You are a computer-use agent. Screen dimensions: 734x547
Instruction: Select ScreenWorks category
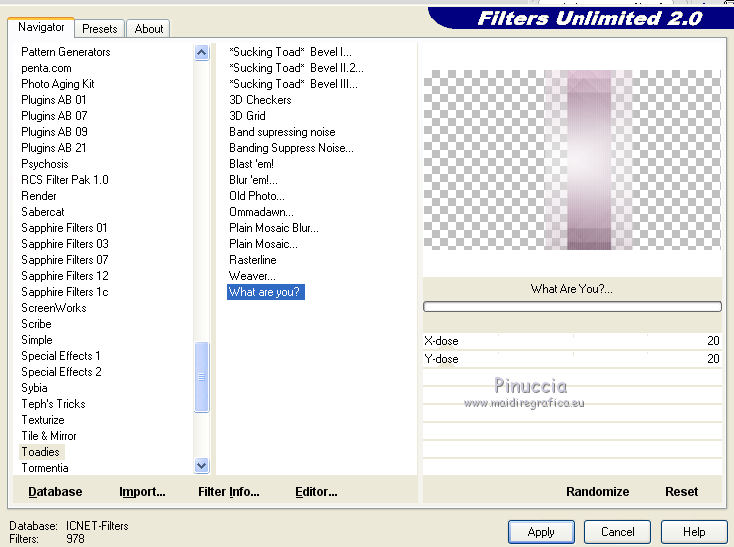point(53,308)
